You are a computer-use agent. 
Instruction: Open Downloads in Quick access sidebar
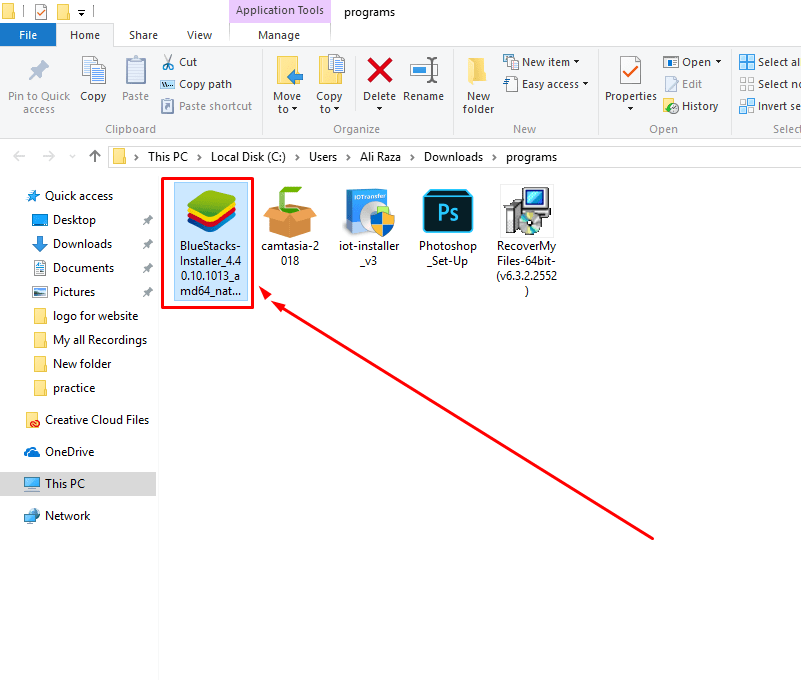[x=82, y=244]
